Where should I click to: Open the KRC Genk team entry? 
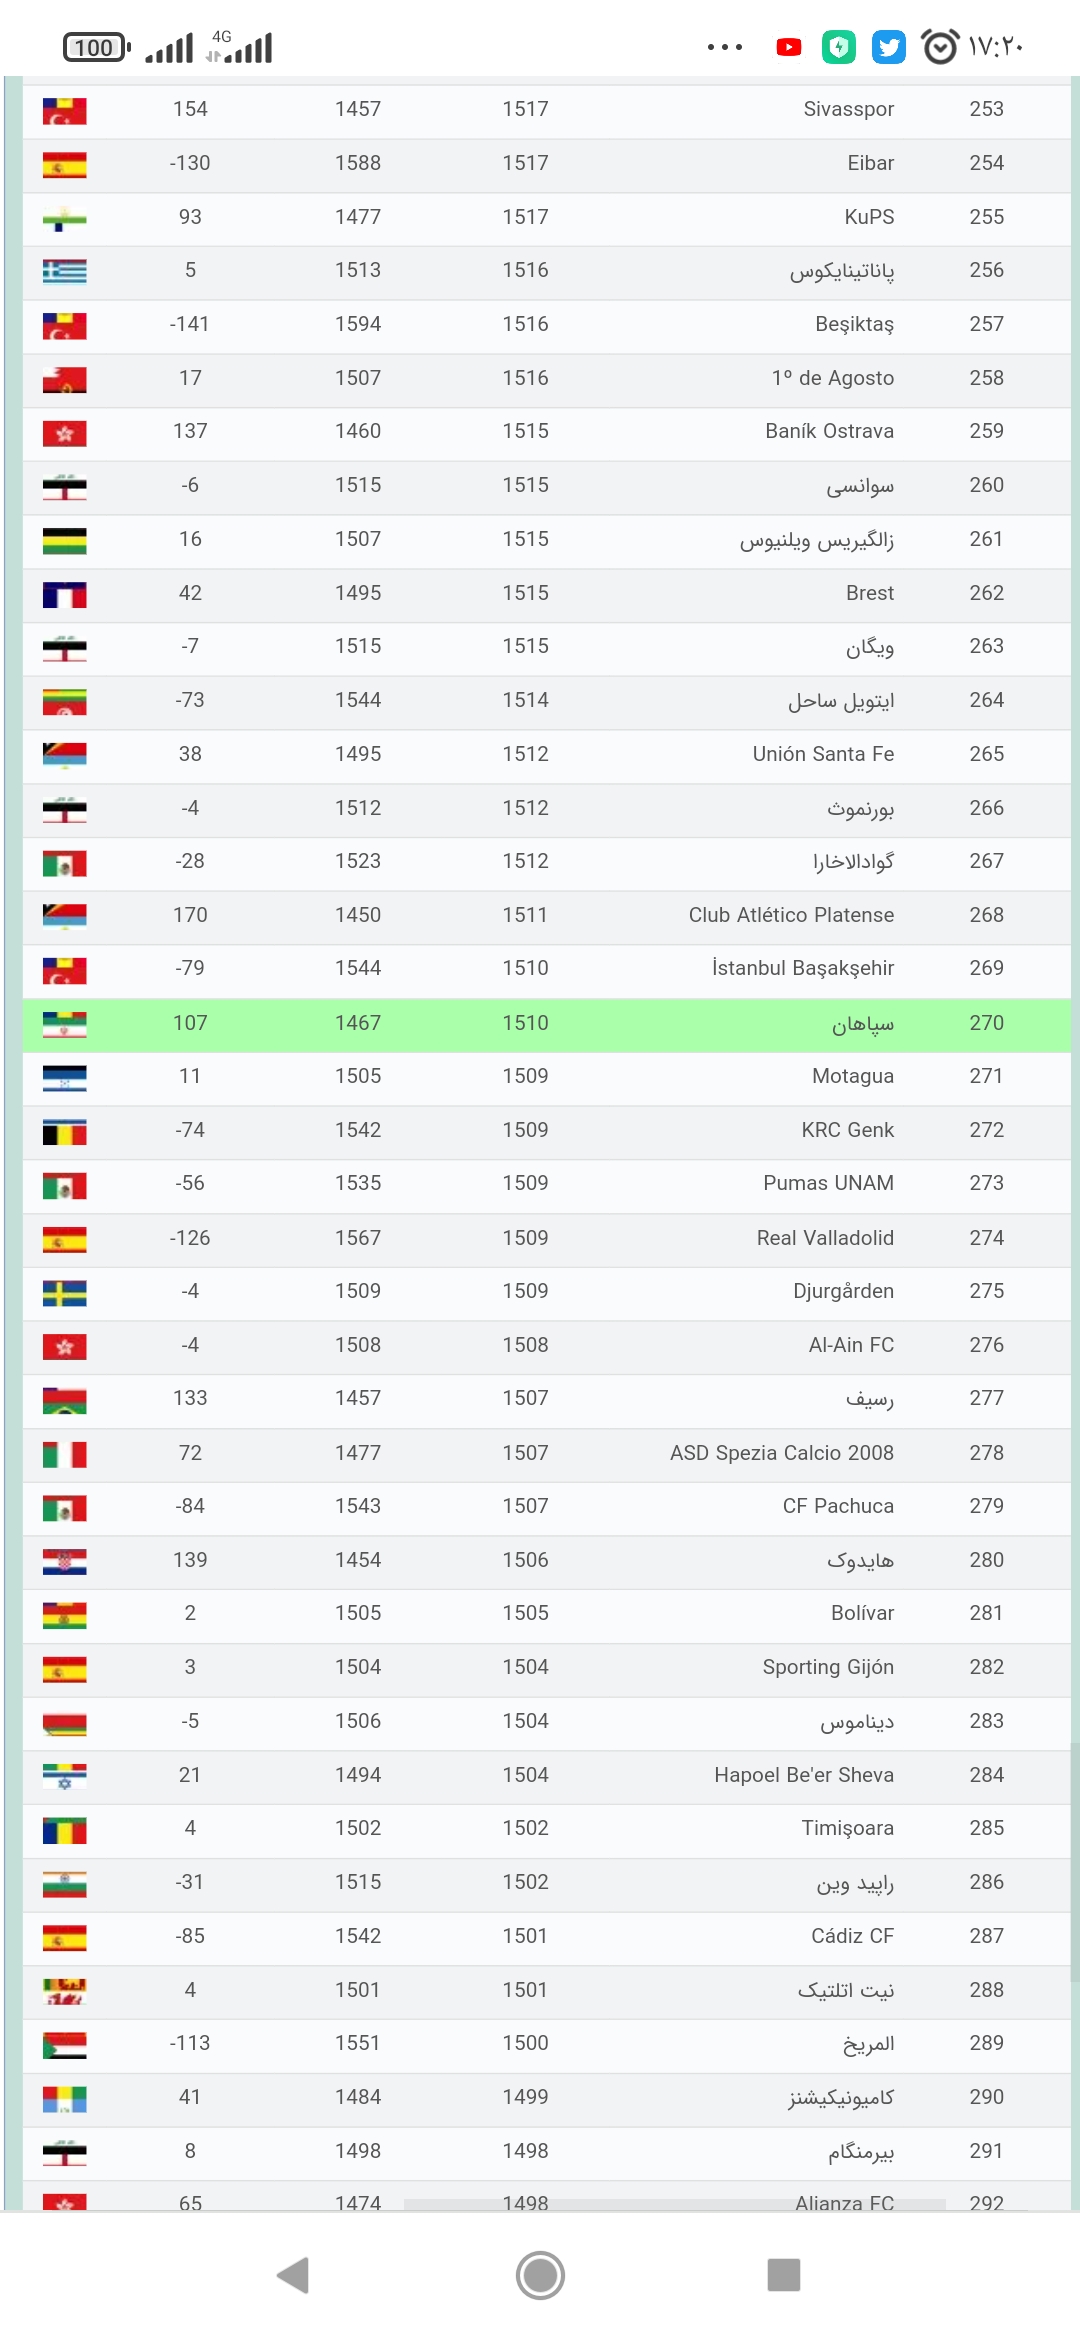pos(848,1130)
